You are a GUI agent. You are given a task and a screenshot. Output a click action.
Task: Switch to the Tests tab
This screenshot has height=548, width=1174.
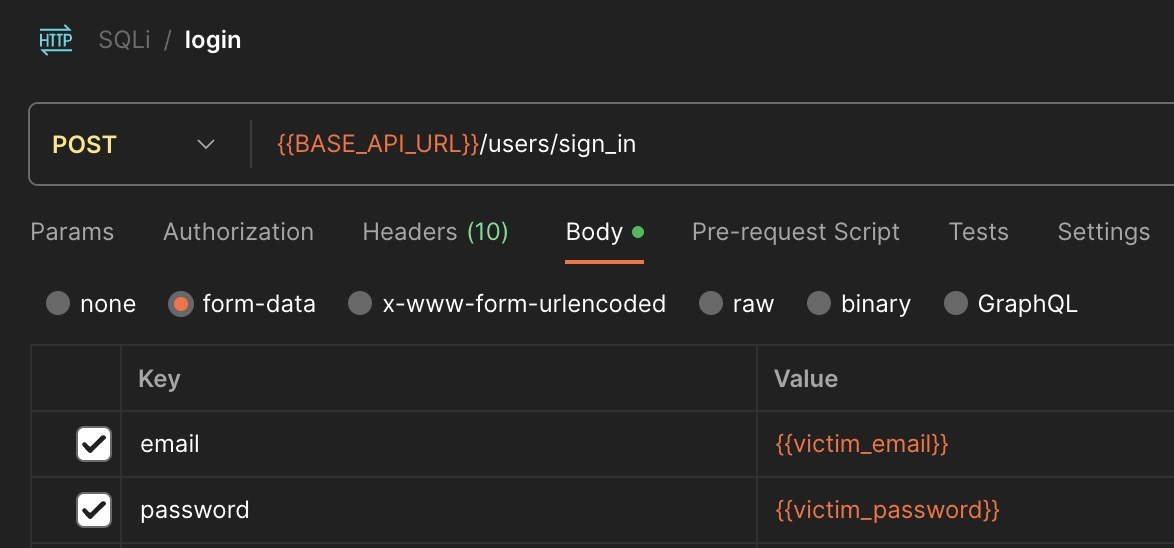978,232
